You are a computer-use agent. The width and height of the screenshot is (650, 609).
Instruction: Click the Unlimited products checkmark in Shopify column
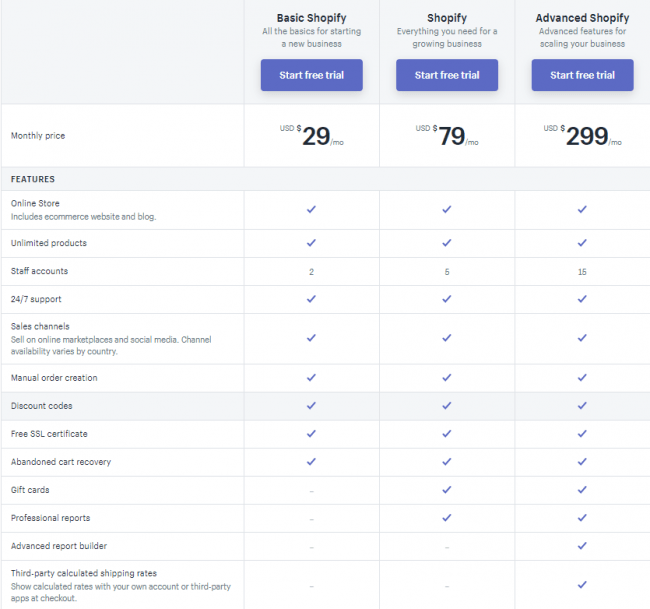pos(447,243)
